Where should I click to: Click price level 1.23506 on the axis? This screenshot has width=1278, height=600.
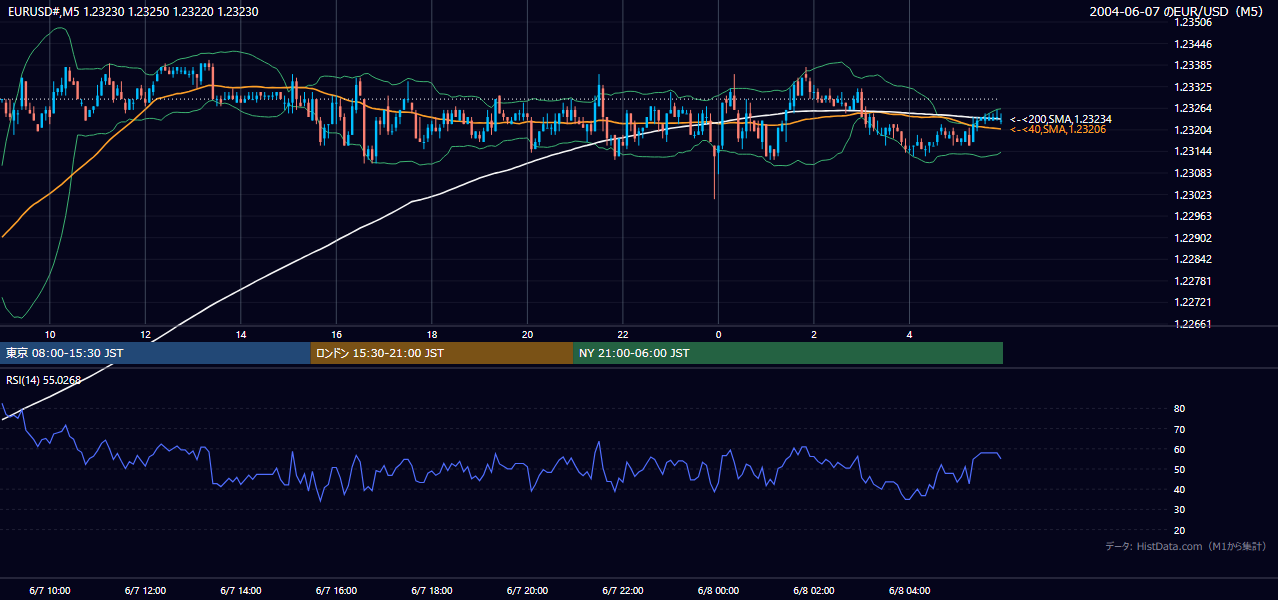1192,22
